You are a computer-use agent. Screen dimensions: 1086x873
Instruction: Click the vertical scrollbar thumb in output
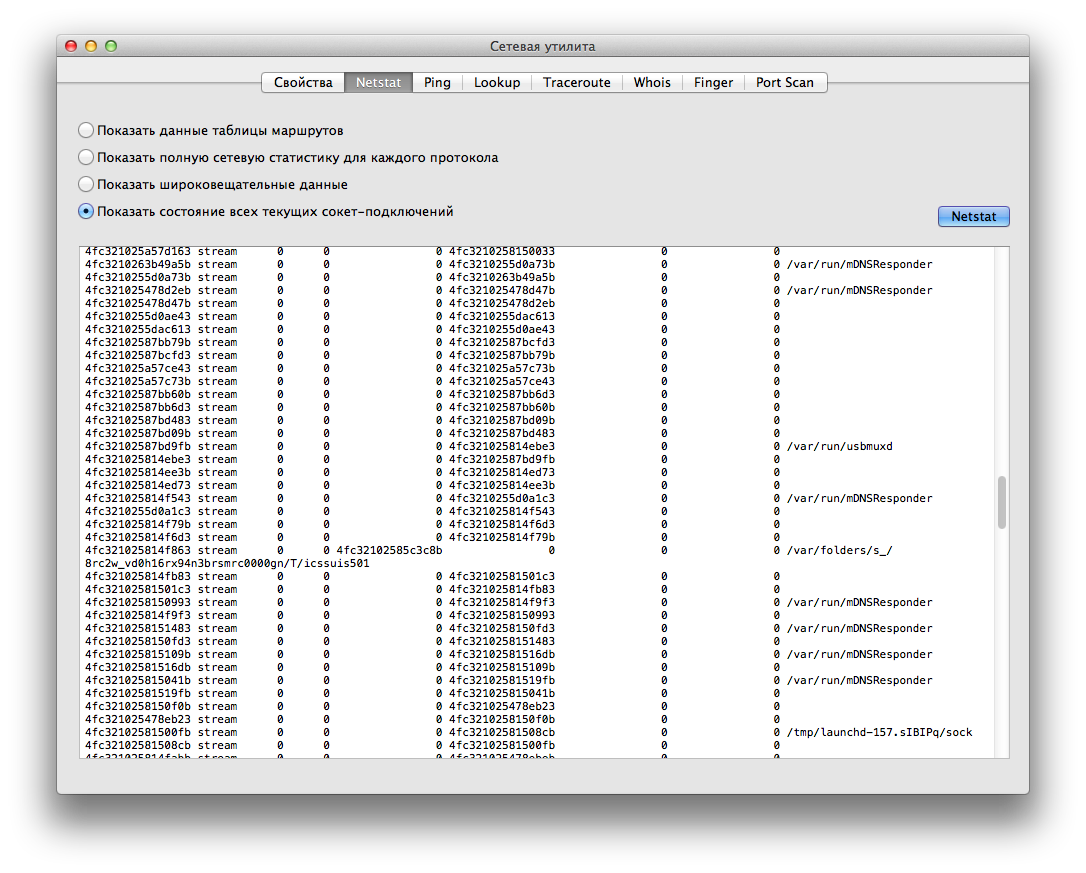pos(1001,502)
